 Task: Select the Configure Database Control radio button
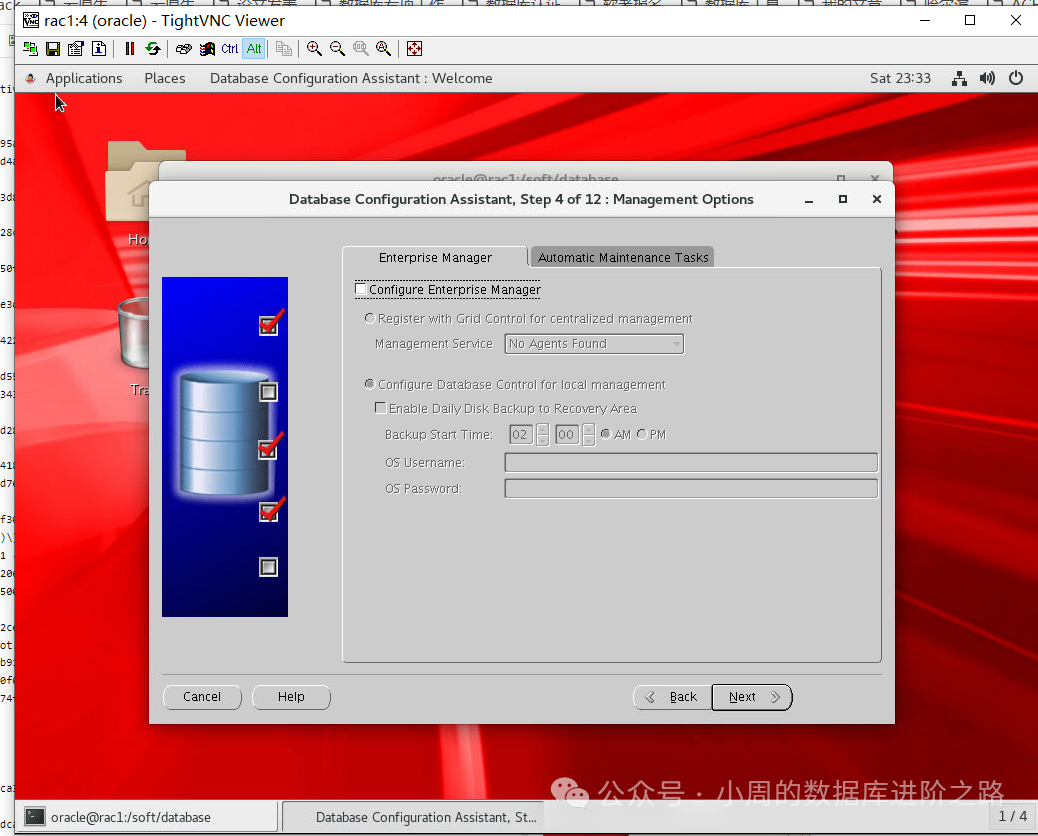pyautogui.click(x=369, y=384)
